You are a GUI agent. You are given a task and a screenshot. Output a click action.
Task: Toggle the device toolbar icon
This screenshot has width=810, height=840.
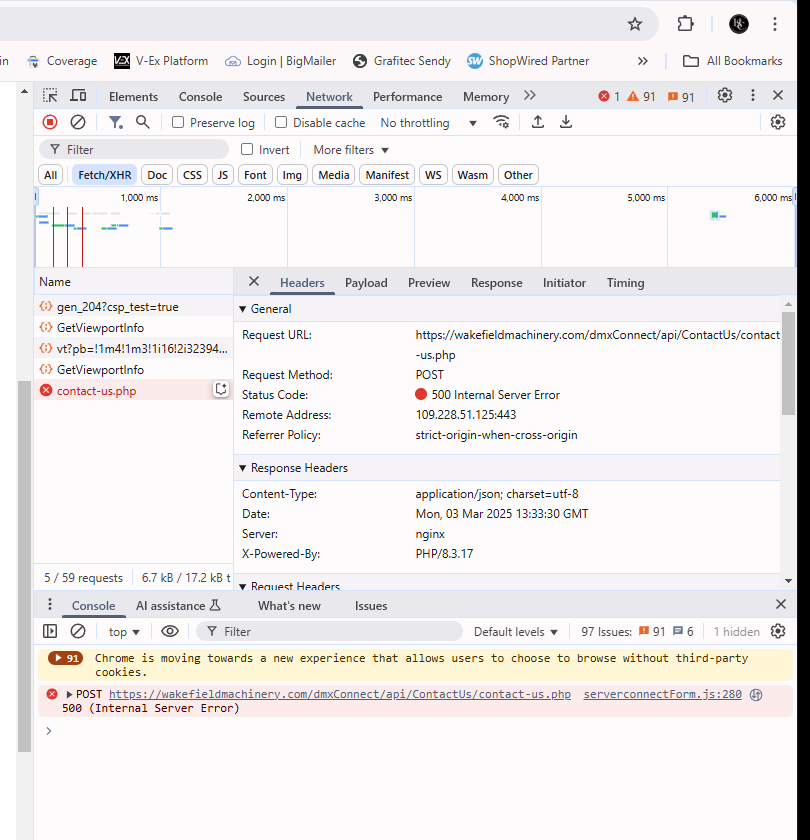pyautogui.click(x=78, y=96)
